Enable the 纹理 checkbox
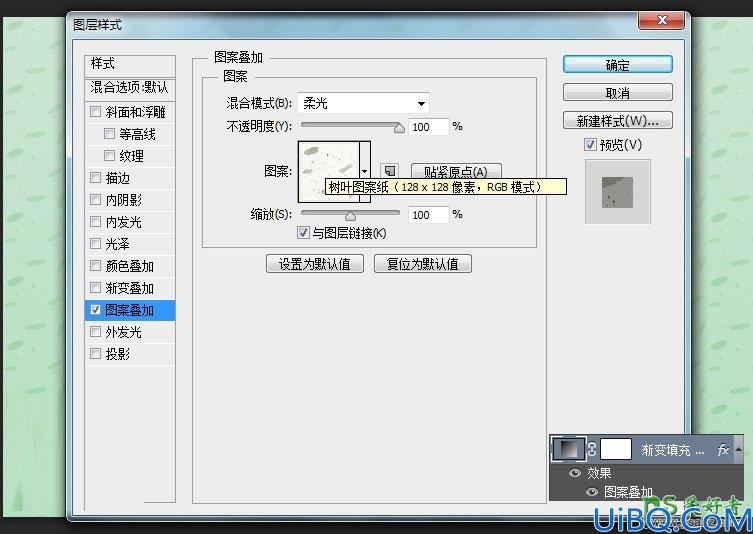753x534 pixels. pyautogui.click(x=109, y=156)
